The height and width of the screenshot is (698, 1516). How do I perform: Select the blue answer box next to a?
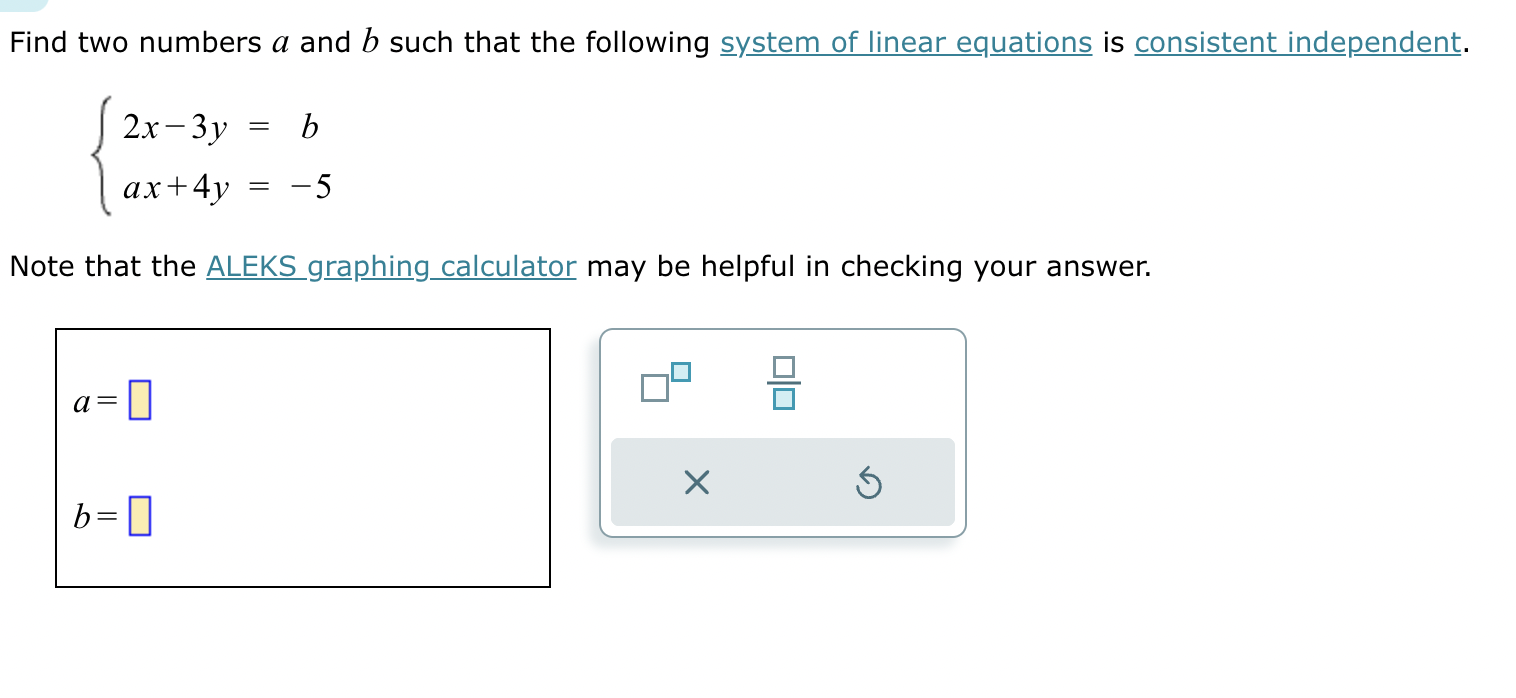click(x=138, y=401)
